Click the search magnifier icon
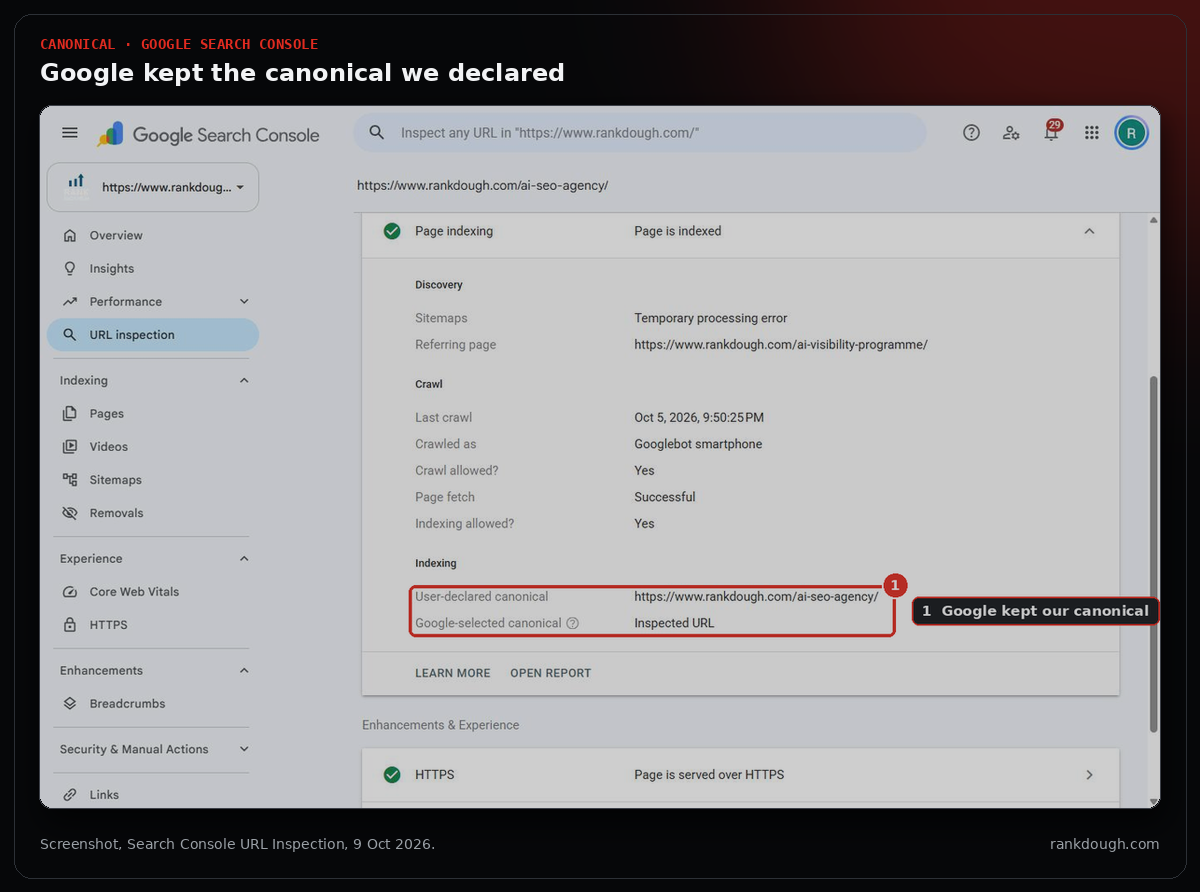1200x892 pixels. click(x=377, y=132)
